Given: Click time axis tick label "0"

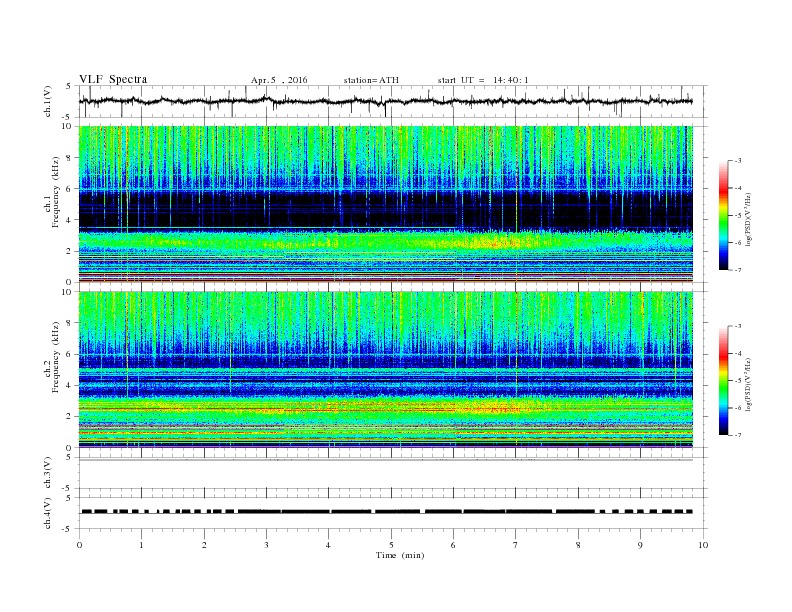Looking at the screenshot, I should click(79, 545).
